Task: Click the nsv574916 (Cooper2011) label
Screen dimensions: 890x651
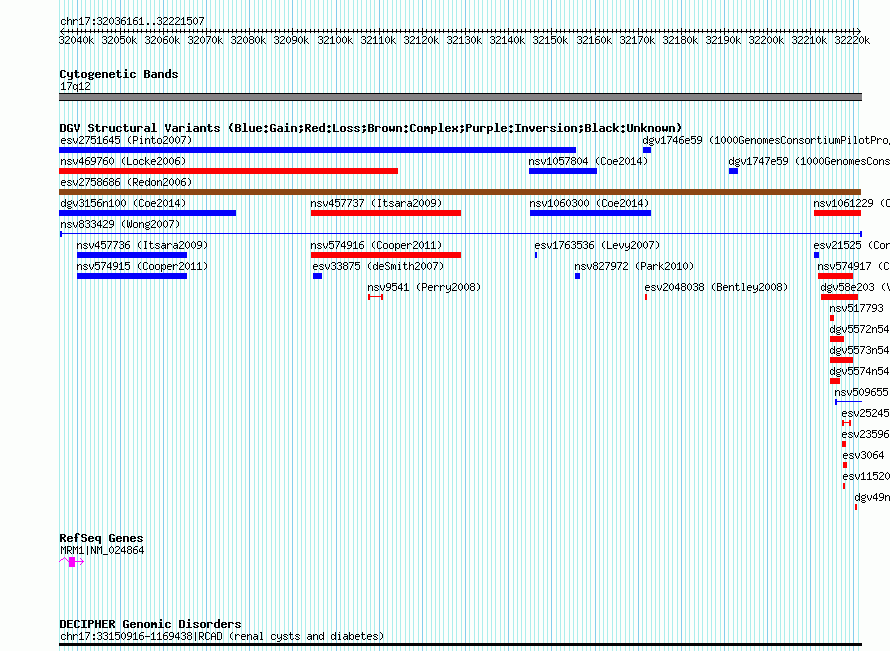Action: 376,245
